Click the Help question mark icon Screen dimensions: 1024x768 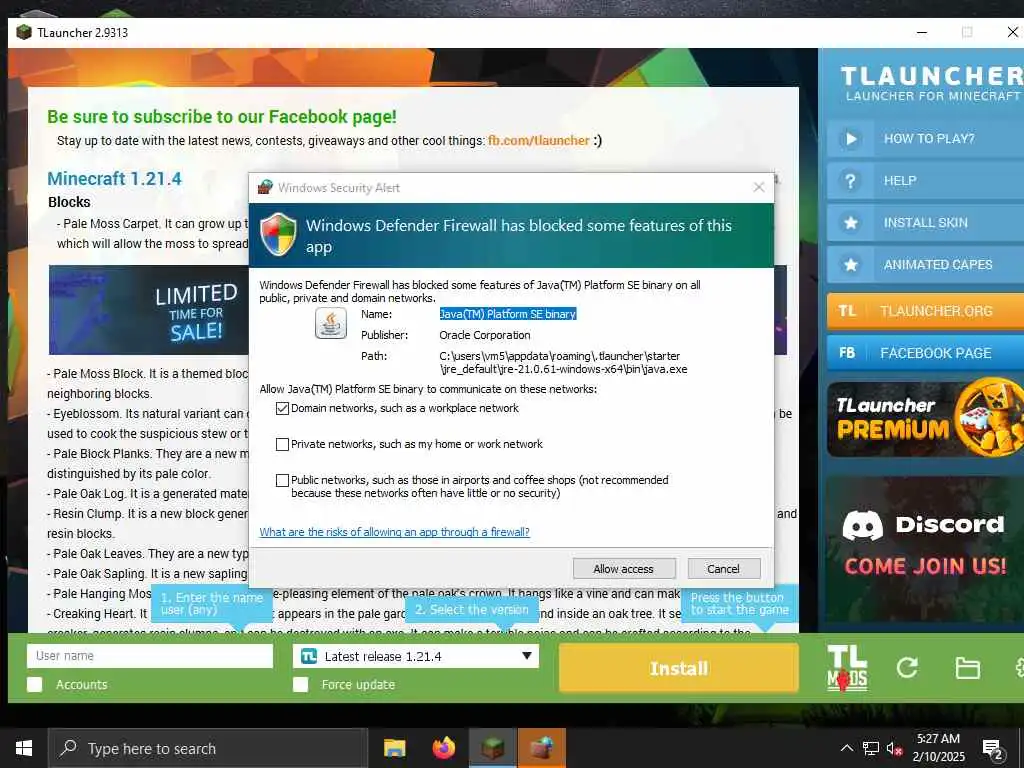pyautogui.click(x=850, y=181)
